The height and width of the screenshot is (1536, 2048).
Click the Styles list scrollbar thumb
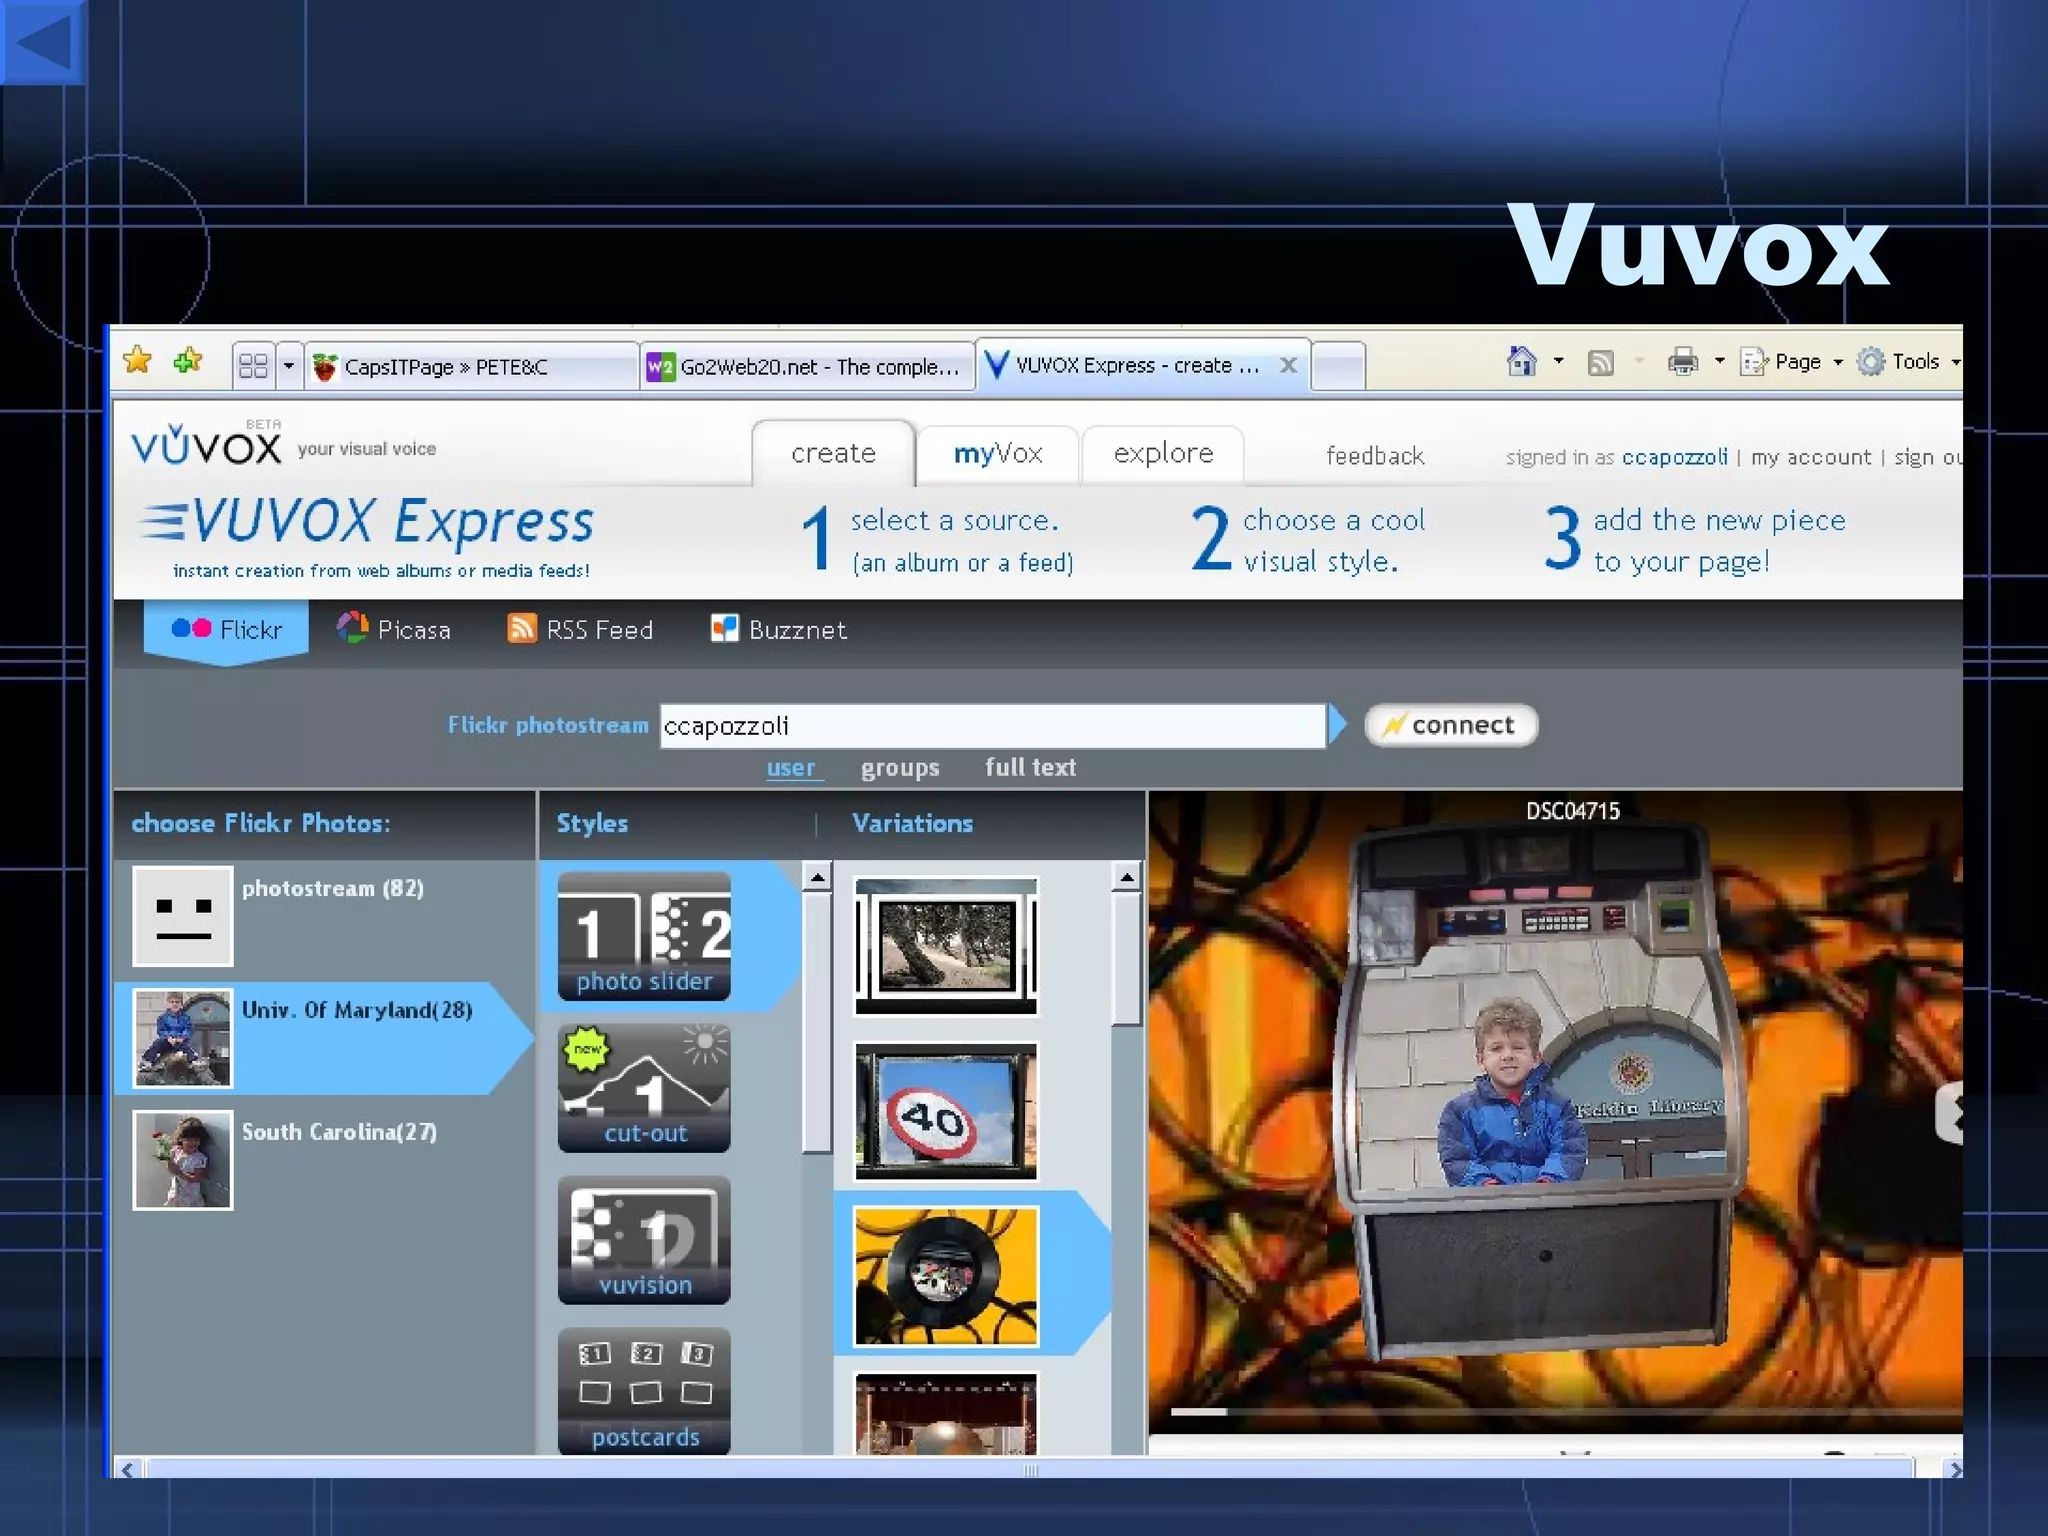[817, 1022]
